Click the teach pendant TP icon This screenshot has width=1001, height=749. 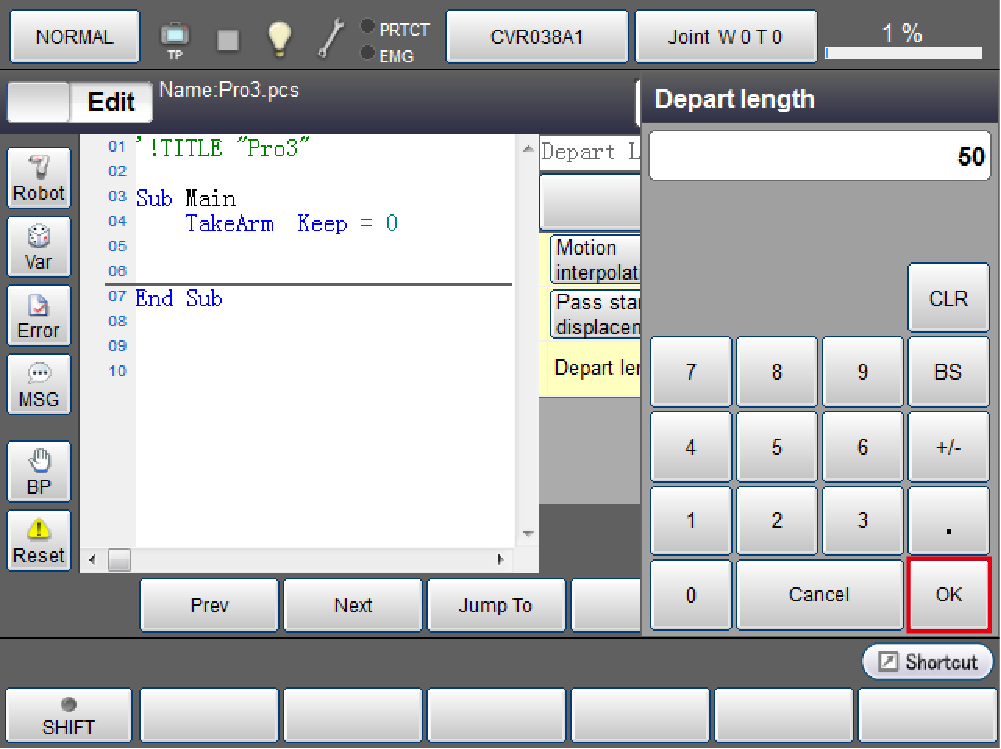click(x=175, y=38)
